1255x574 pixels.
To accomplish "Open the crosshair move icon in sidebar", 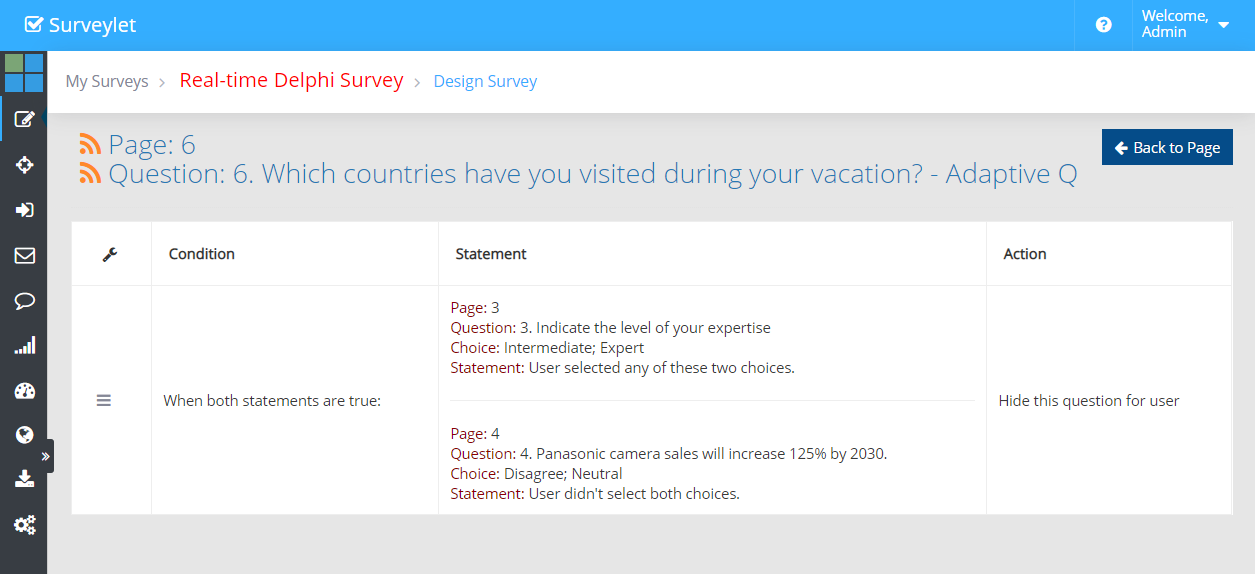I will [x=25, y=164].
